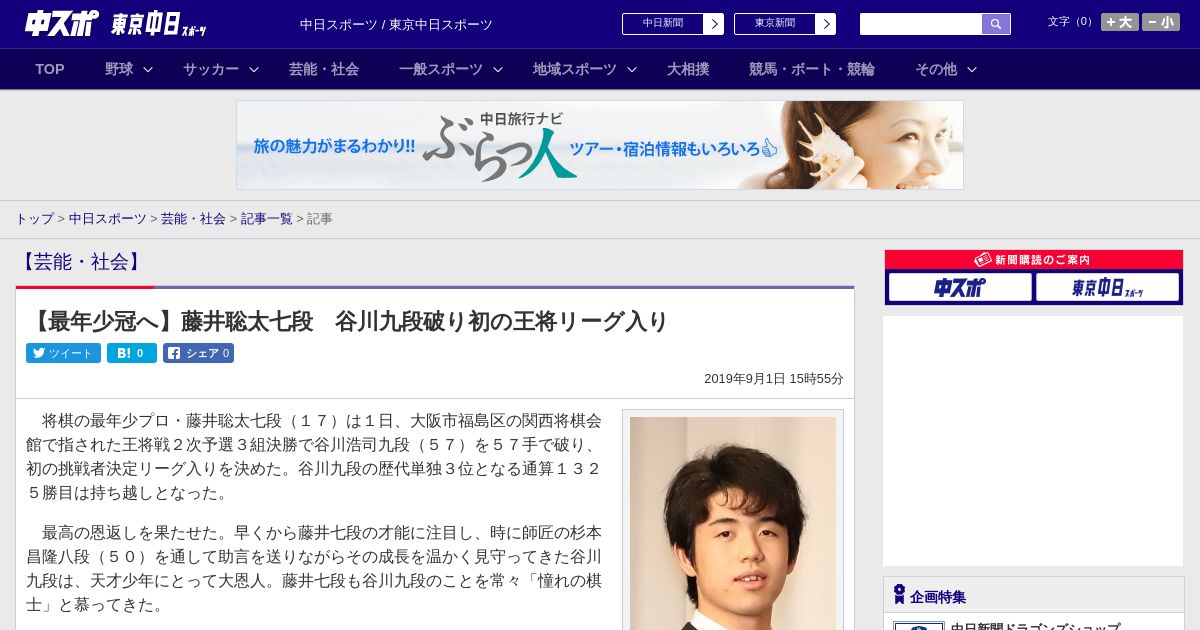Focus the header search input field
This screenshot has height=630, width=1200.
(921, 24)
